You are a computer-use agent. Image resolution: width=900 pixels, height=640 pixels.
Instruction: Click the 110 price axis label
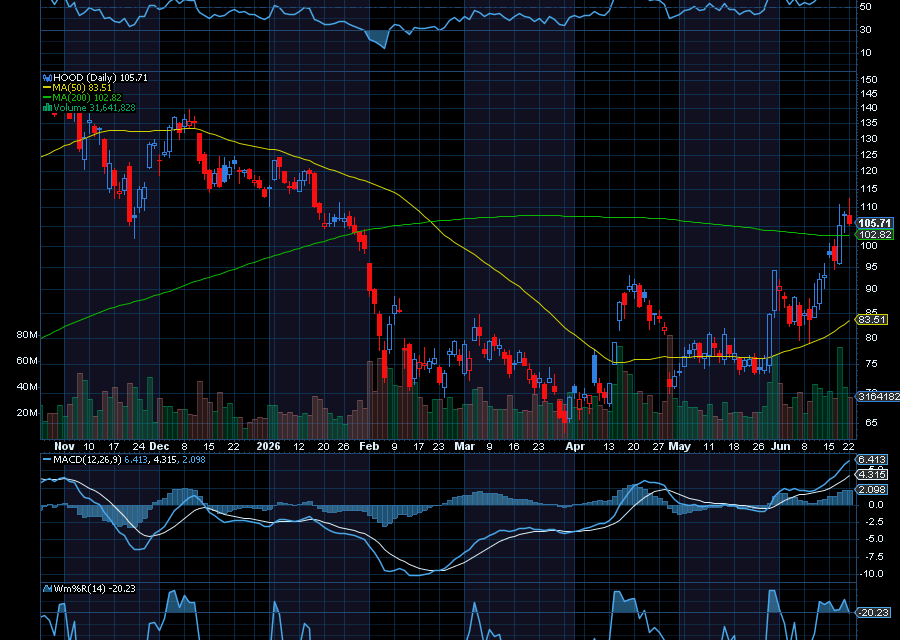pyautogui.click(x=869, y=207)
